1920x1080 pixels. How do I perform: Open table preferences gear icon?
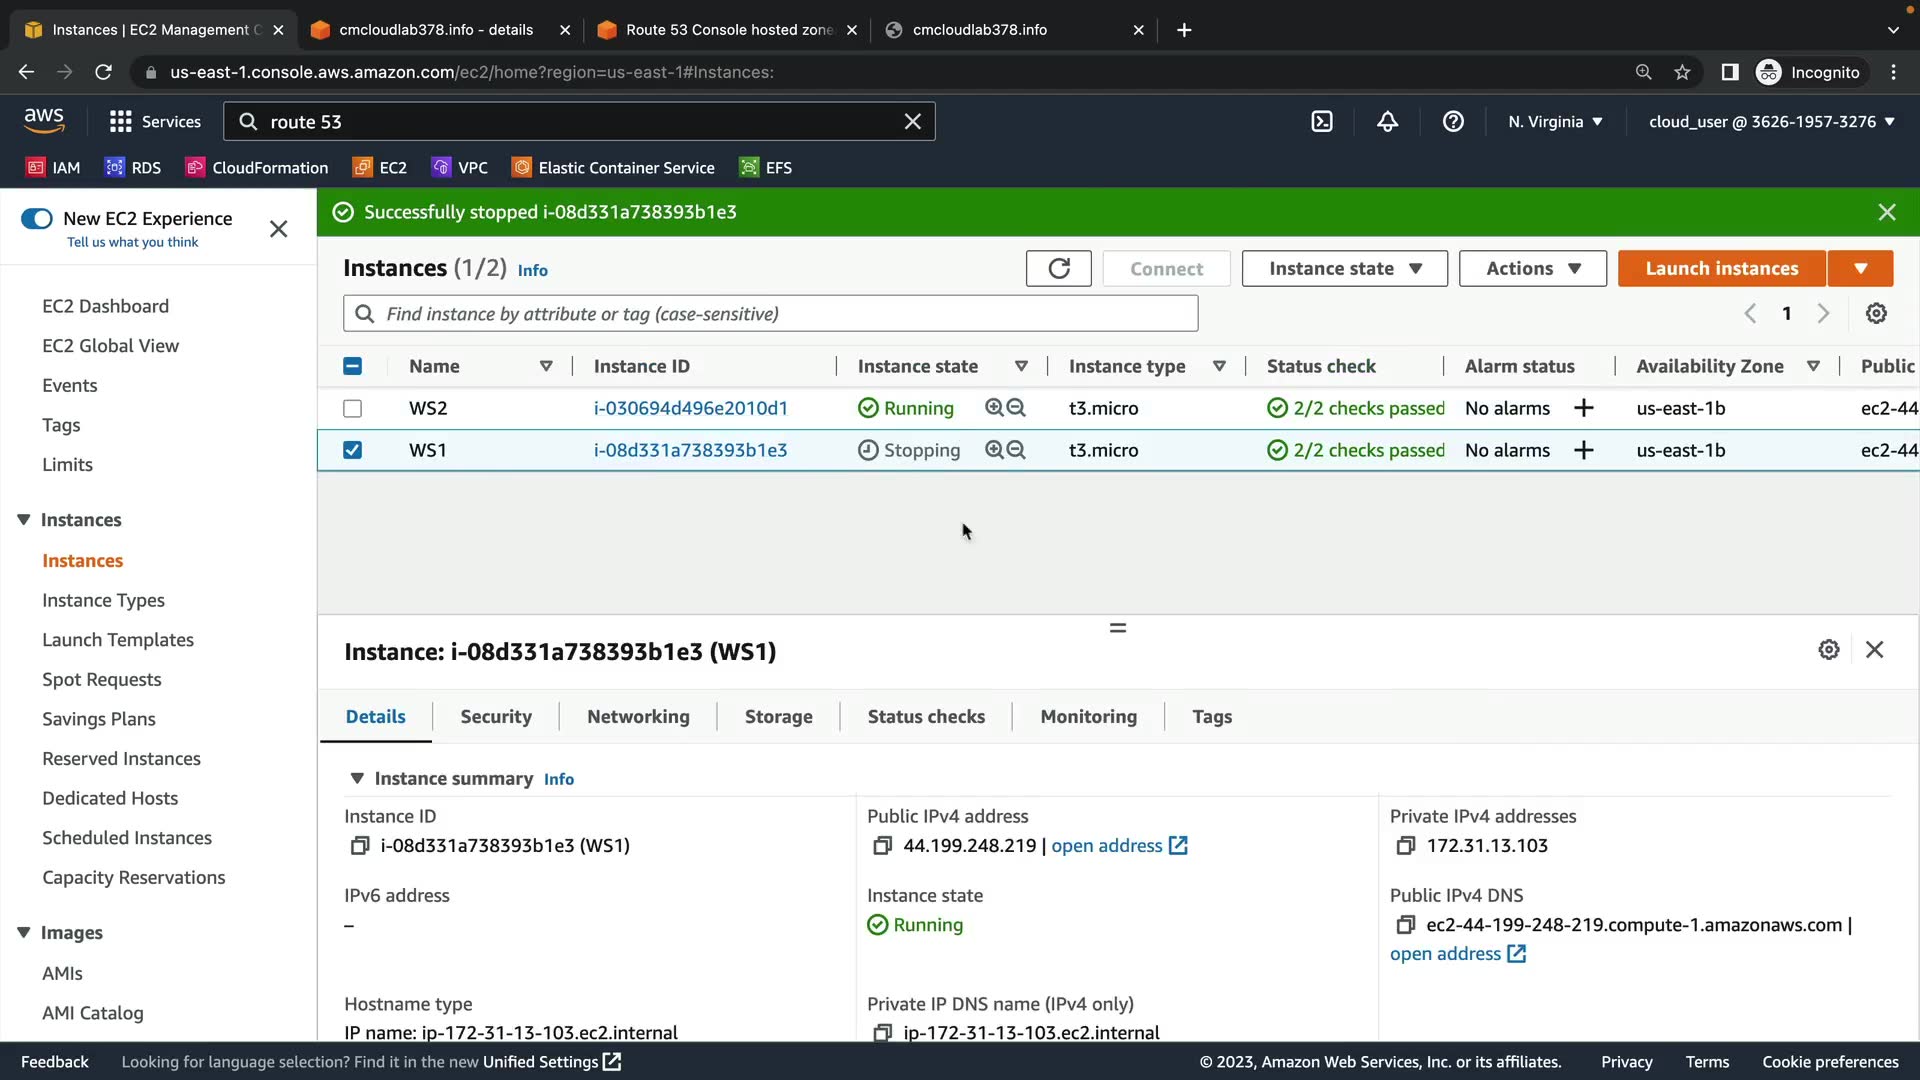[x=1876, y=314]
